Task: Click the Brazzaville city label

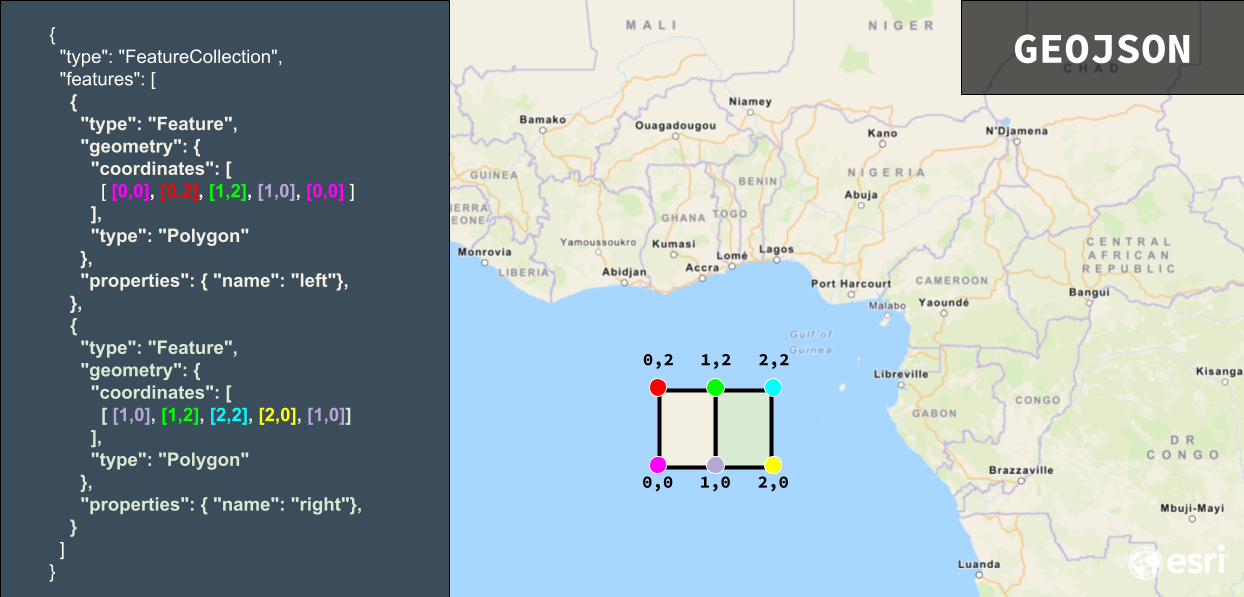Action: (x=1021, y=470)
